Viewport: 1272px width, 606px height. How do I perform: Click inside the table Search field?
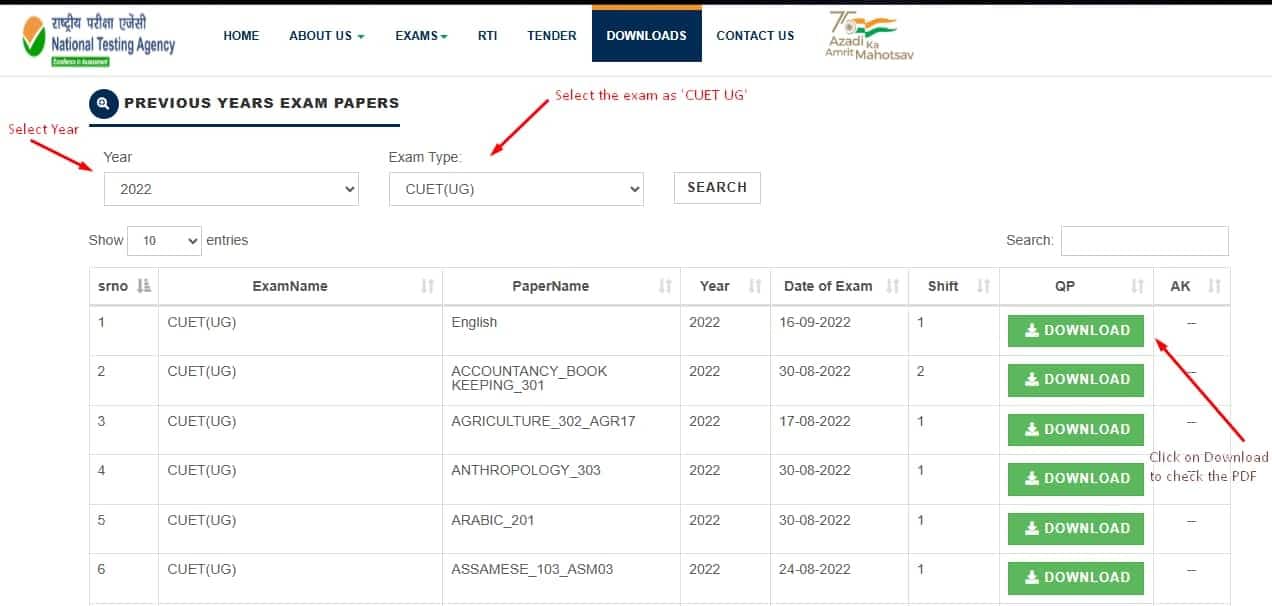coord(1144,240)
